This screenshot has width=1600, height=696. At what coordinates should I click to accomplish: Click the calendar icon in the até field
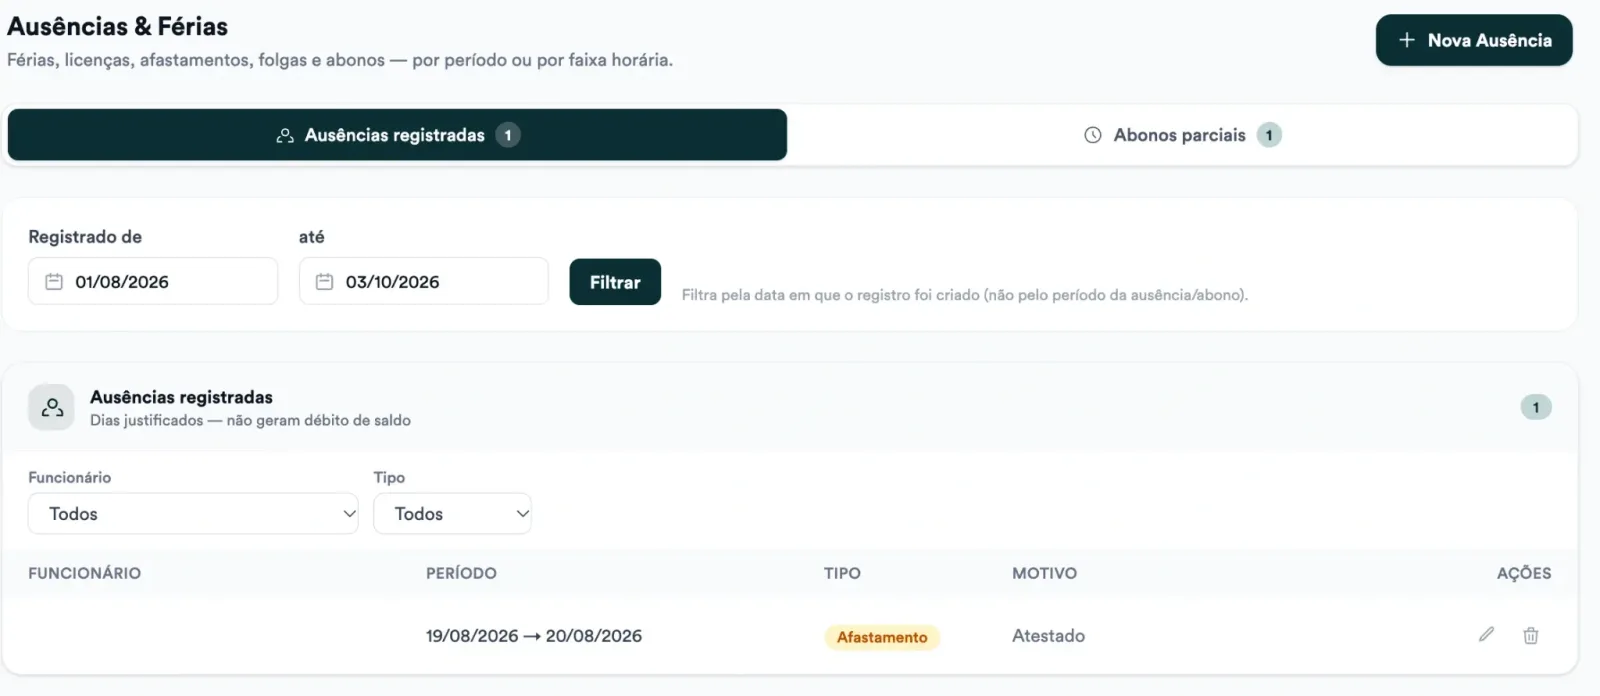click(324, 282)
